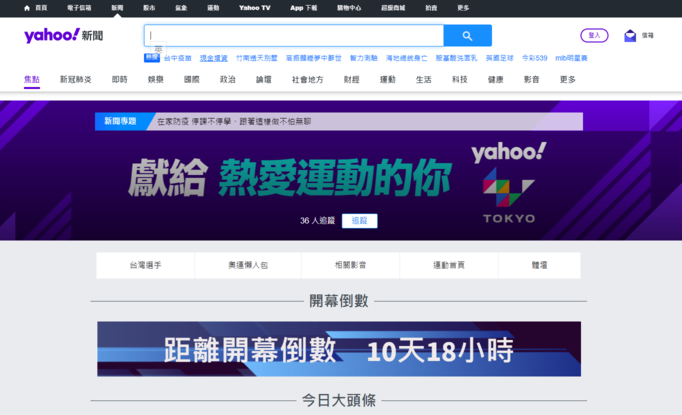Screen dimensions: 682x415
Task: Click the 今日大頭條 section heading
Action: (339, 400)
